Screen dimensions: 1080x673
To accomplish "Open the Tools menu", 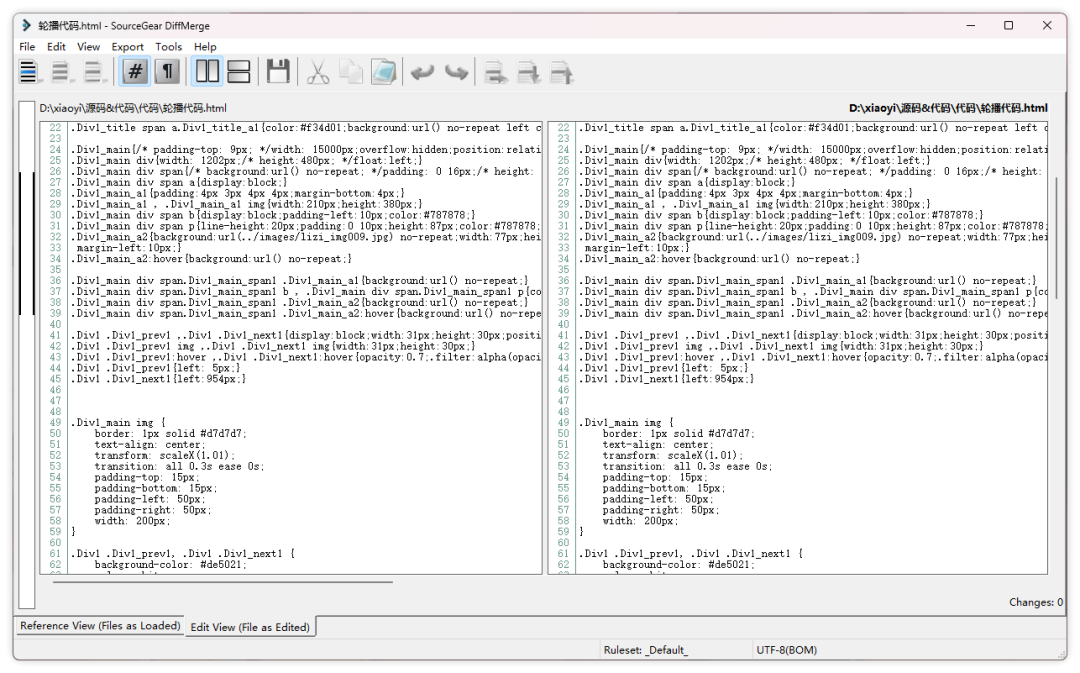I will (168, 47).
